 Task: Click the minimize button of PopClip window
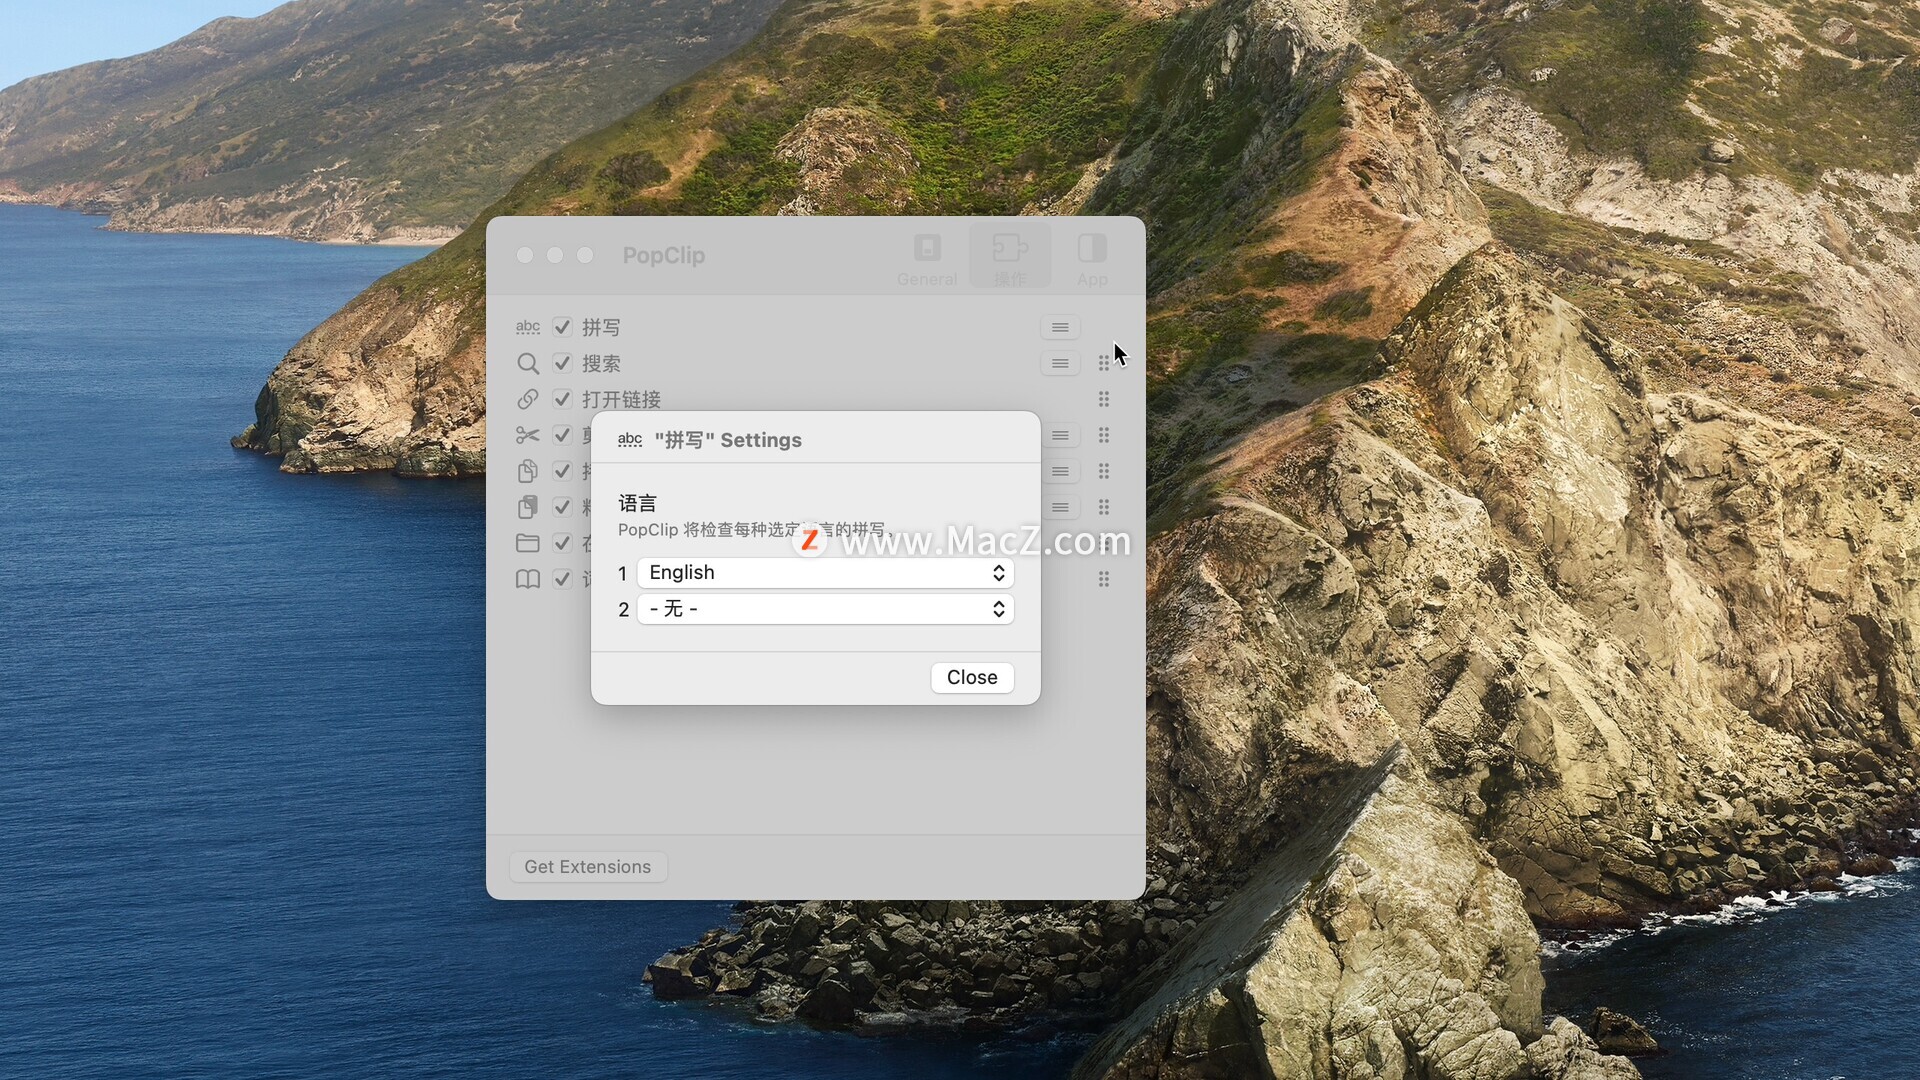555,255
